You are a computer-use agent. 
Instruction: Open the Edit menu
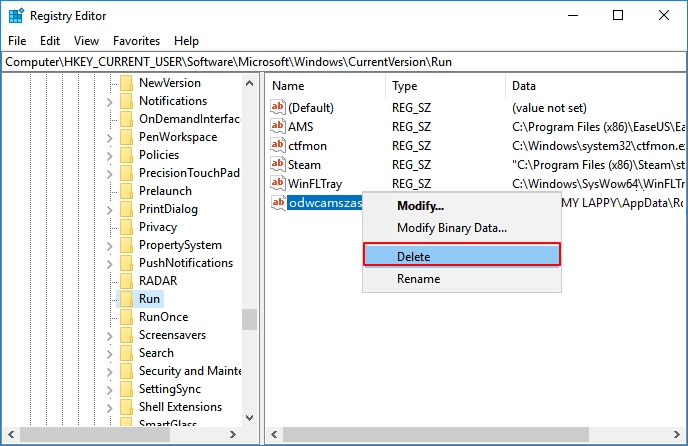[x=50, y=41]
